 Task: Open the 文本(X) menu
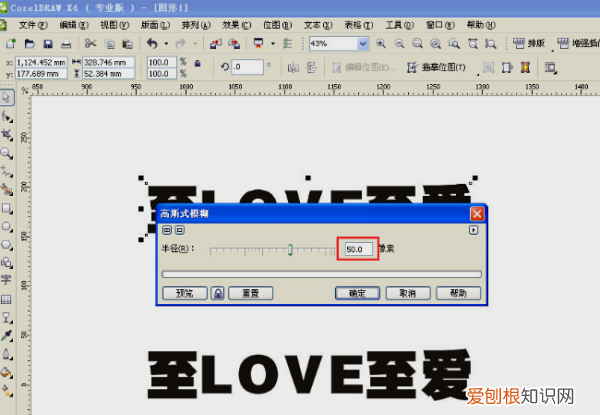click(x=318, y=25)
